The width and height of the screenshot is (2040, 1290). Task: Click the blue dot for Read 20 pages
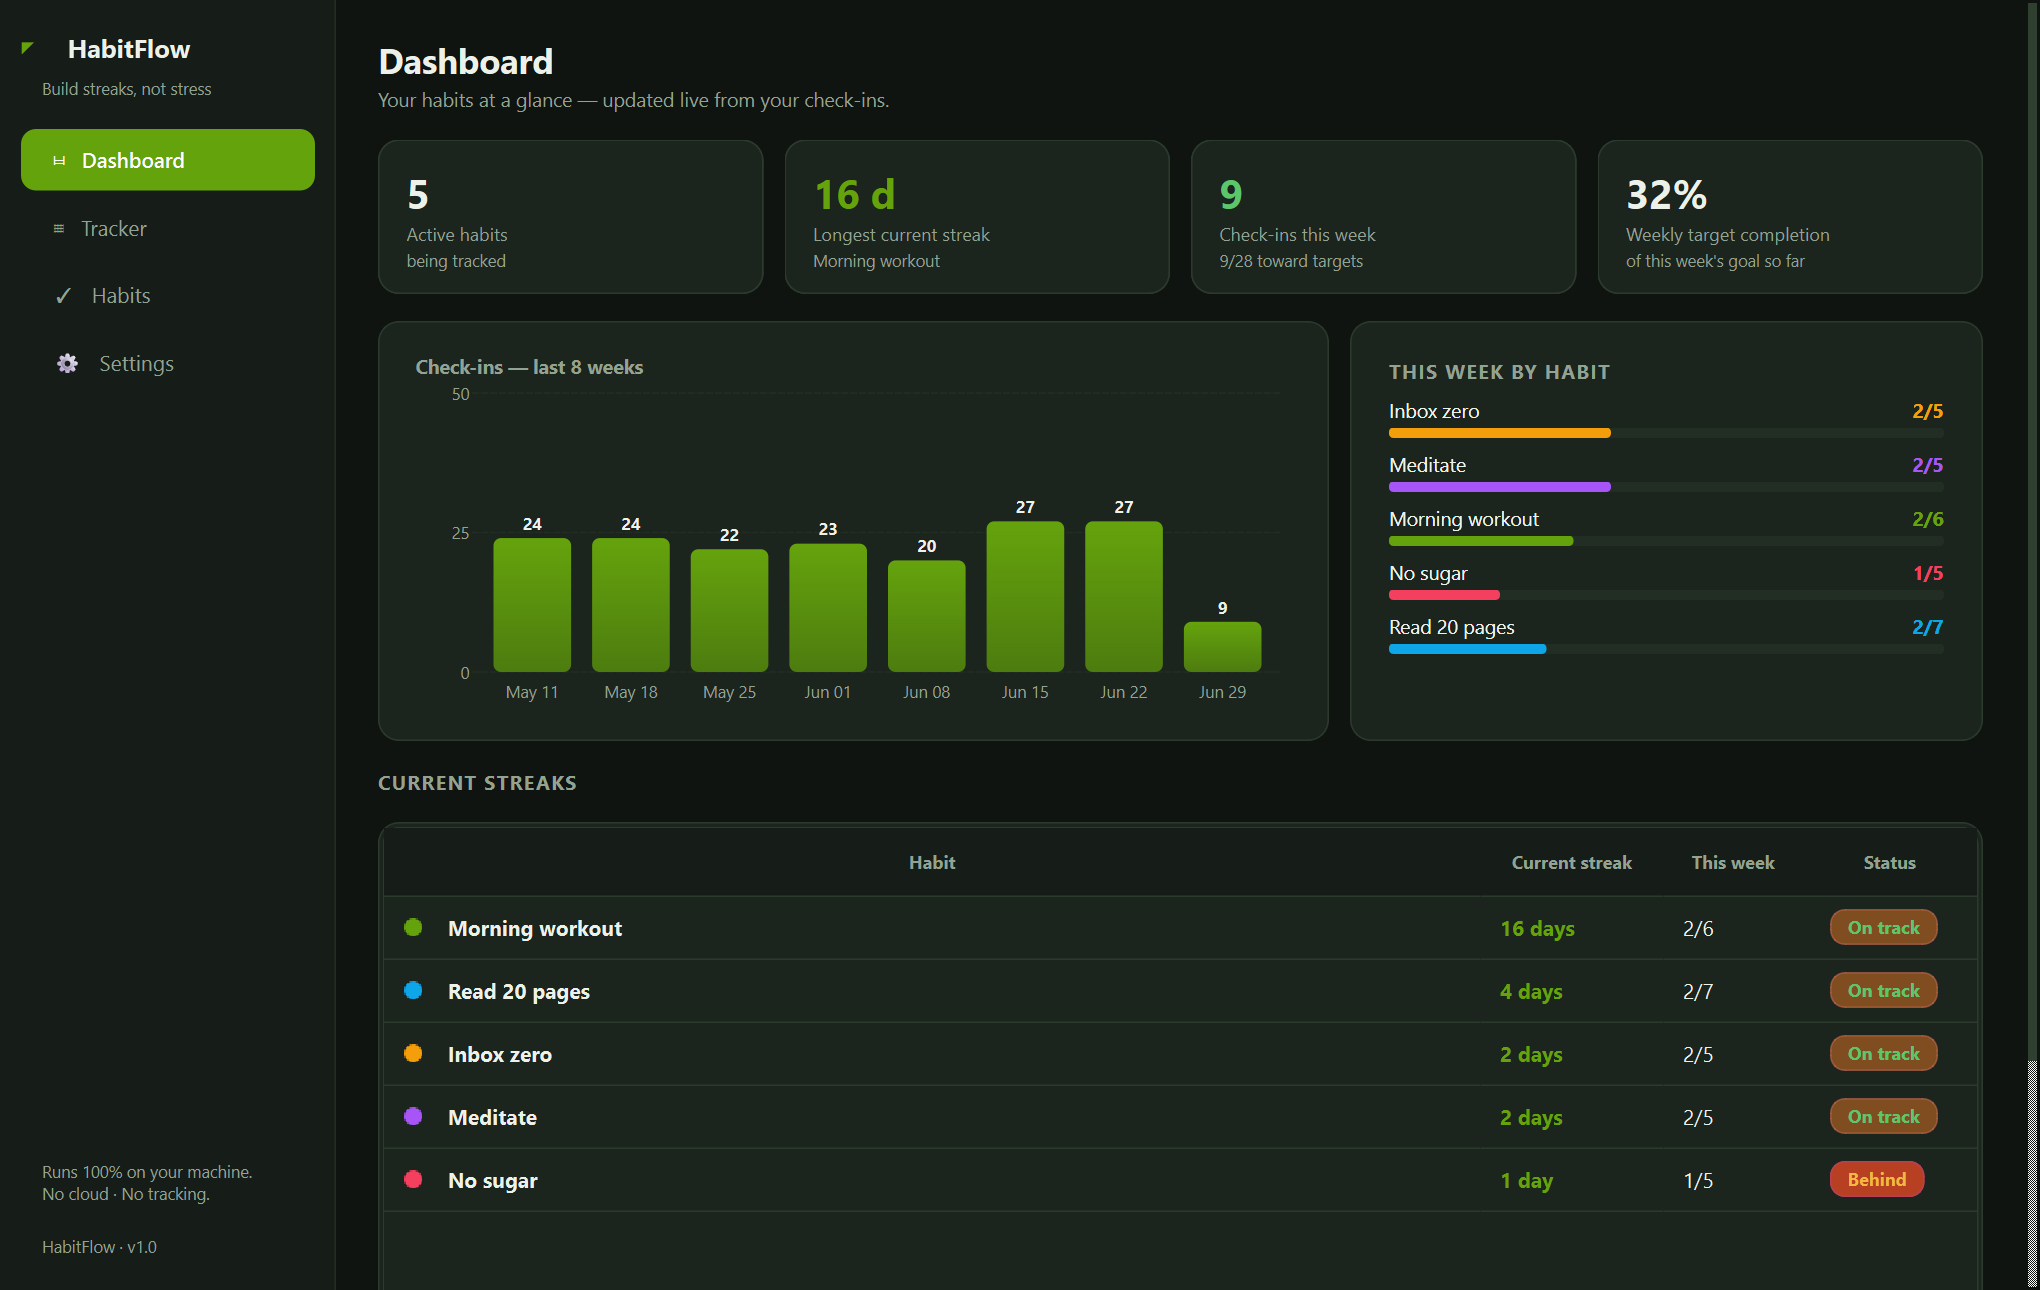coord(413,990)
